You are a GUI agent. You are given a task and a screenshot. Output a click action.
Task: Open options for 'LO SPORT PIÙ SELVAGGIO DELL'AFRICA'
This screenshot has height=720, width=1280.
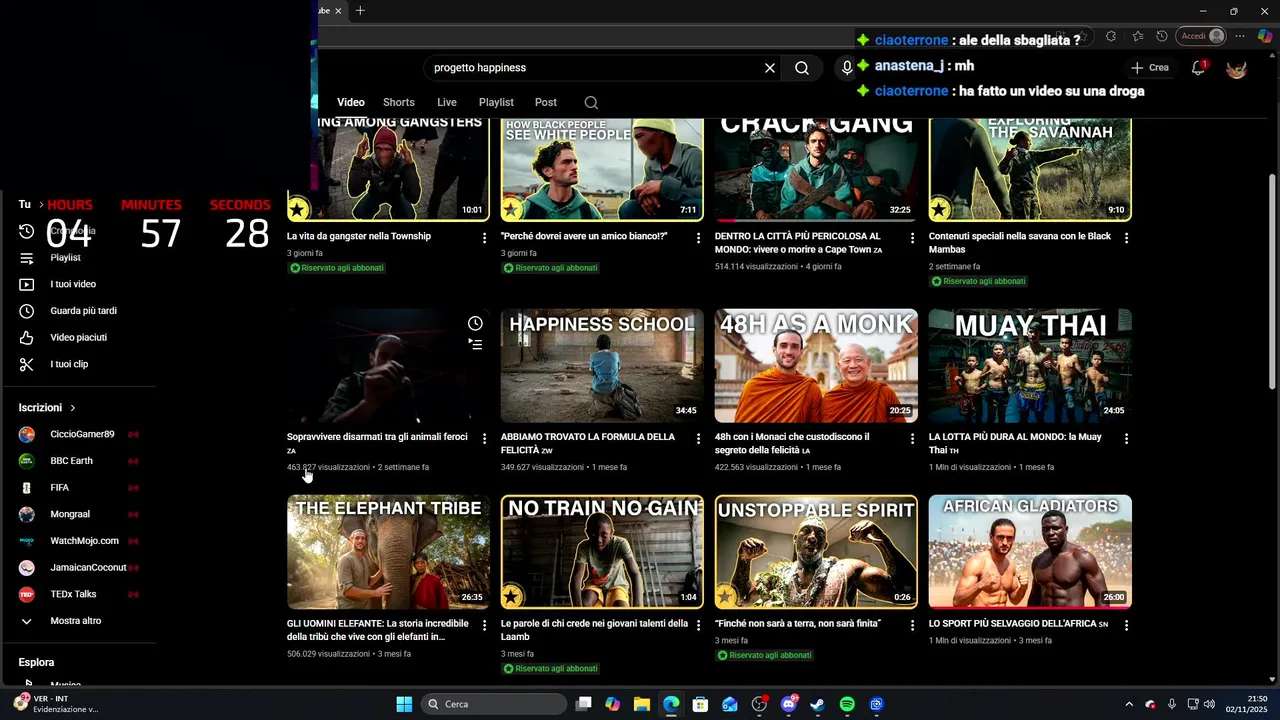tap(1127, 626)
